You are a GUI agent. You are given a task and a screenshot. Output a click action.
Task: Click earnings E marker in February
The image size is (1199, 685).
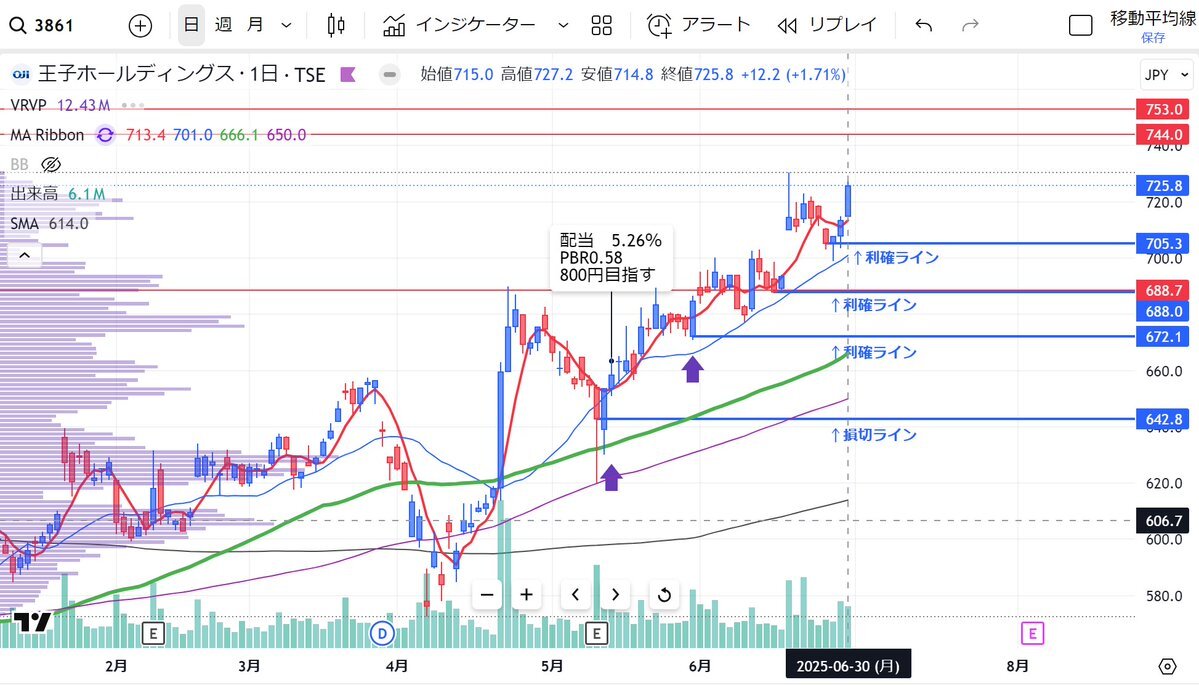pyautogui.click(x=154, y=633)
